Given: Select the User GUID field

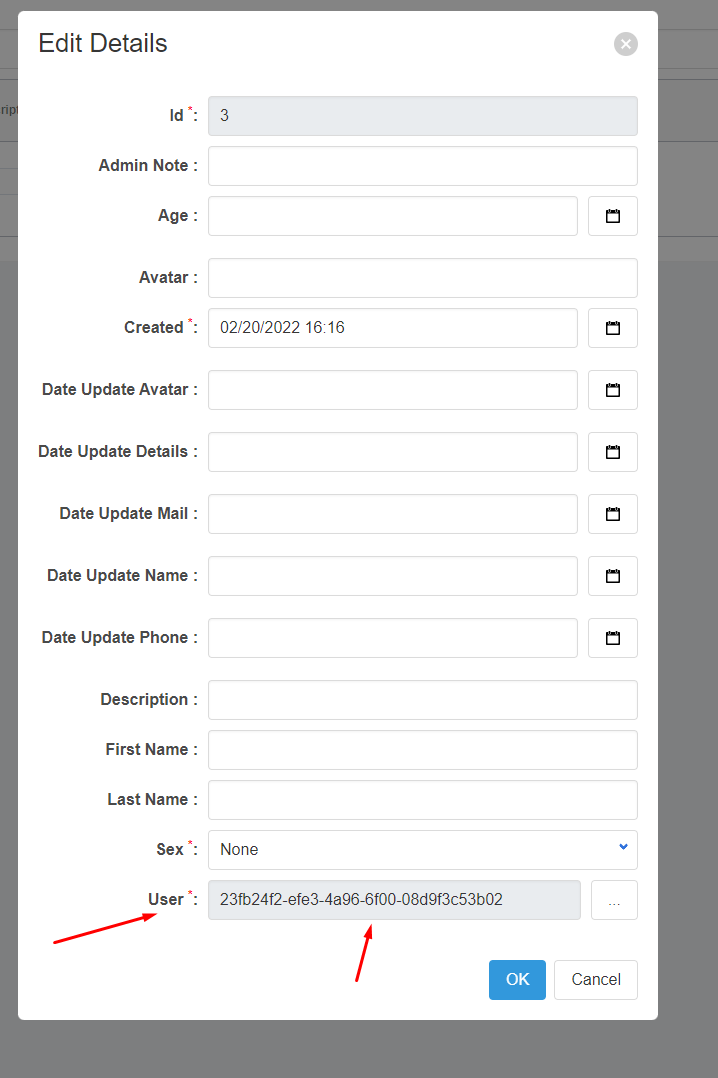Looking at the screenshot, I should [x=392, y=899].
